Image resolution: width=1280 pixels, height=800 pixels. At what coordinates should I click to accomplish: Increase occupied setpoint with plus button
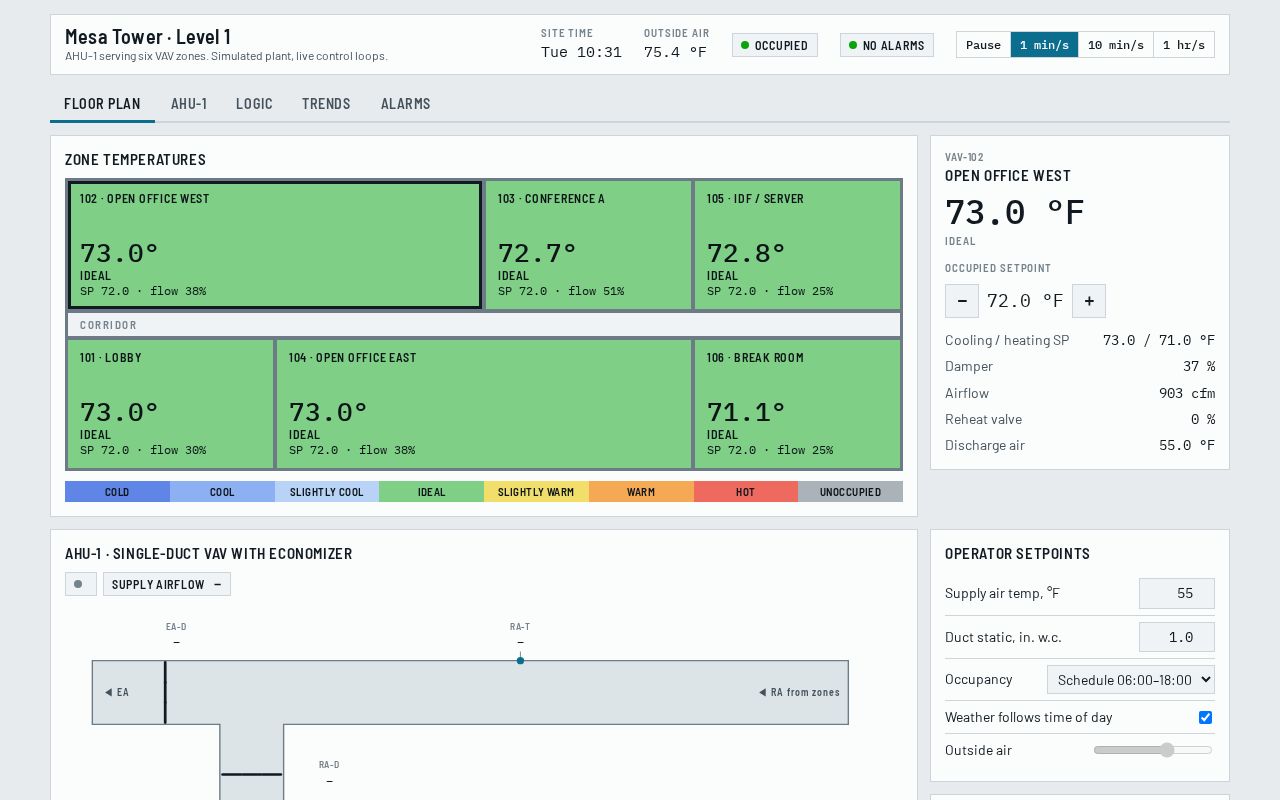tap(1089, 301)
